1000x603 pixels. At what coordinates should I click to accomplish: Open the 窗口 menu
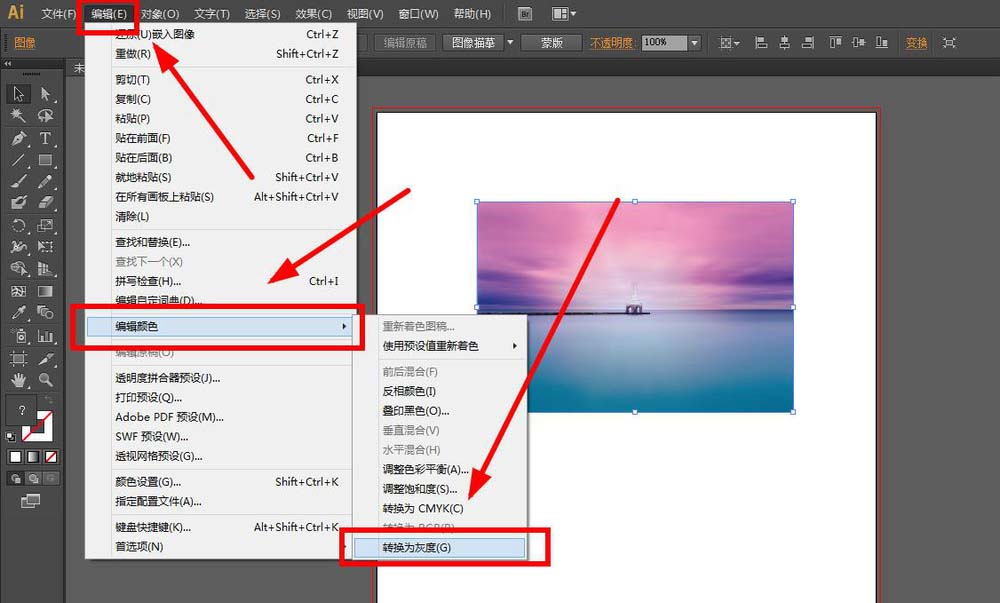(x=416, y=13)
